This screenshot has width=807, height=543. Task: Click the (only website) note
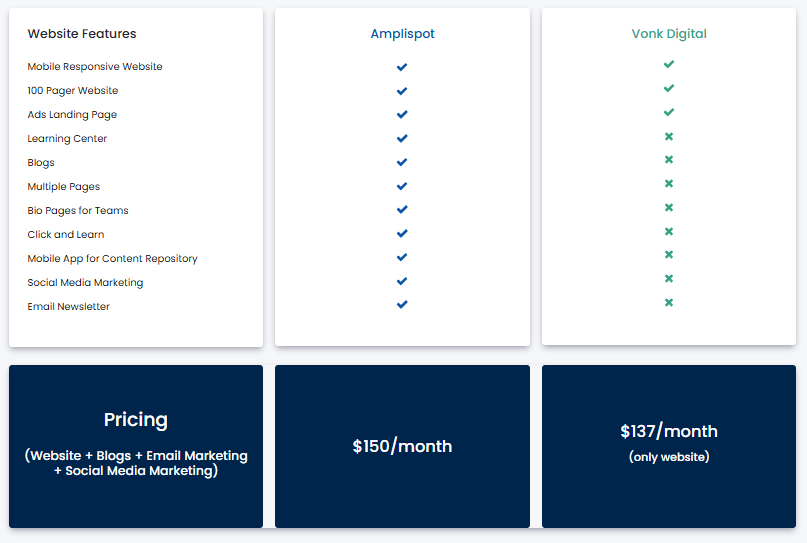coord(669,457)
